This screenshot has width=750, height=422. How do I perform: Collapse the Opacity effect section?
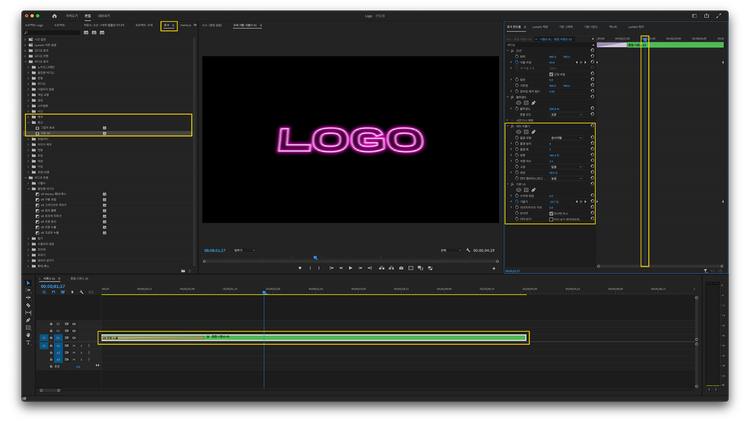click(508, 97)
